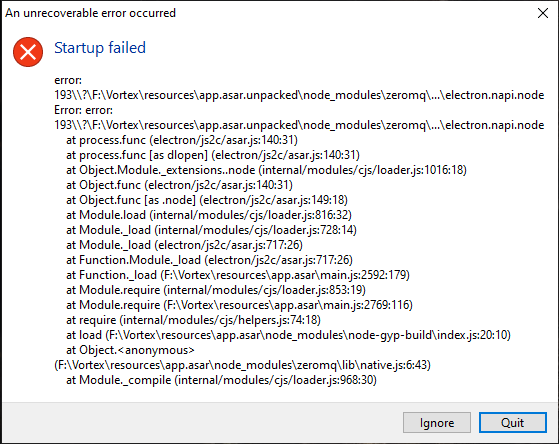Click the "An unrecoverable error occurred" title text

click(90, 13)
